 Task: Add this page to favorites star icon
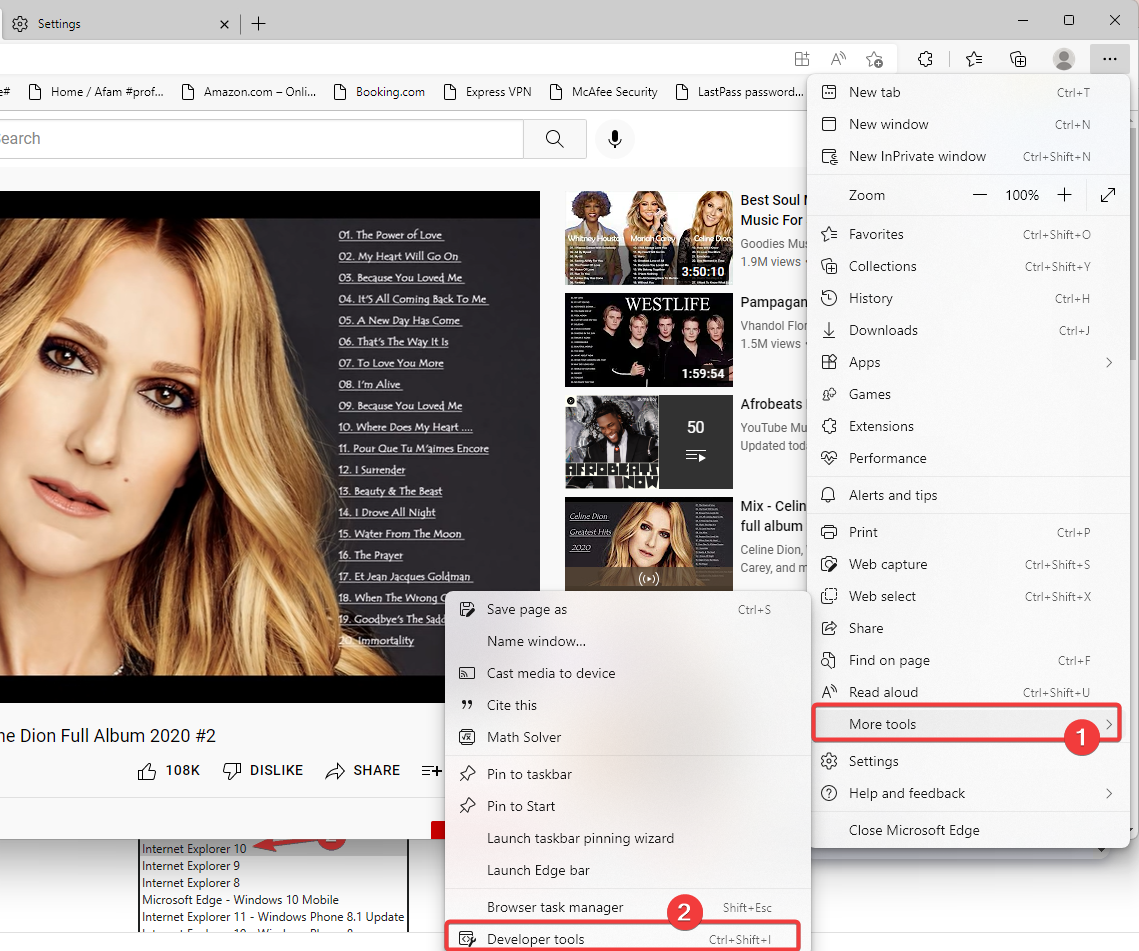[x=875, y=59]
